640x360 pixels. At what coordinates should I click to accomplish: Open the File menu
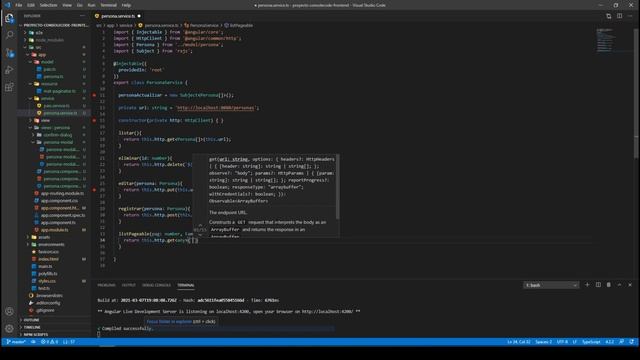point(18,5)
